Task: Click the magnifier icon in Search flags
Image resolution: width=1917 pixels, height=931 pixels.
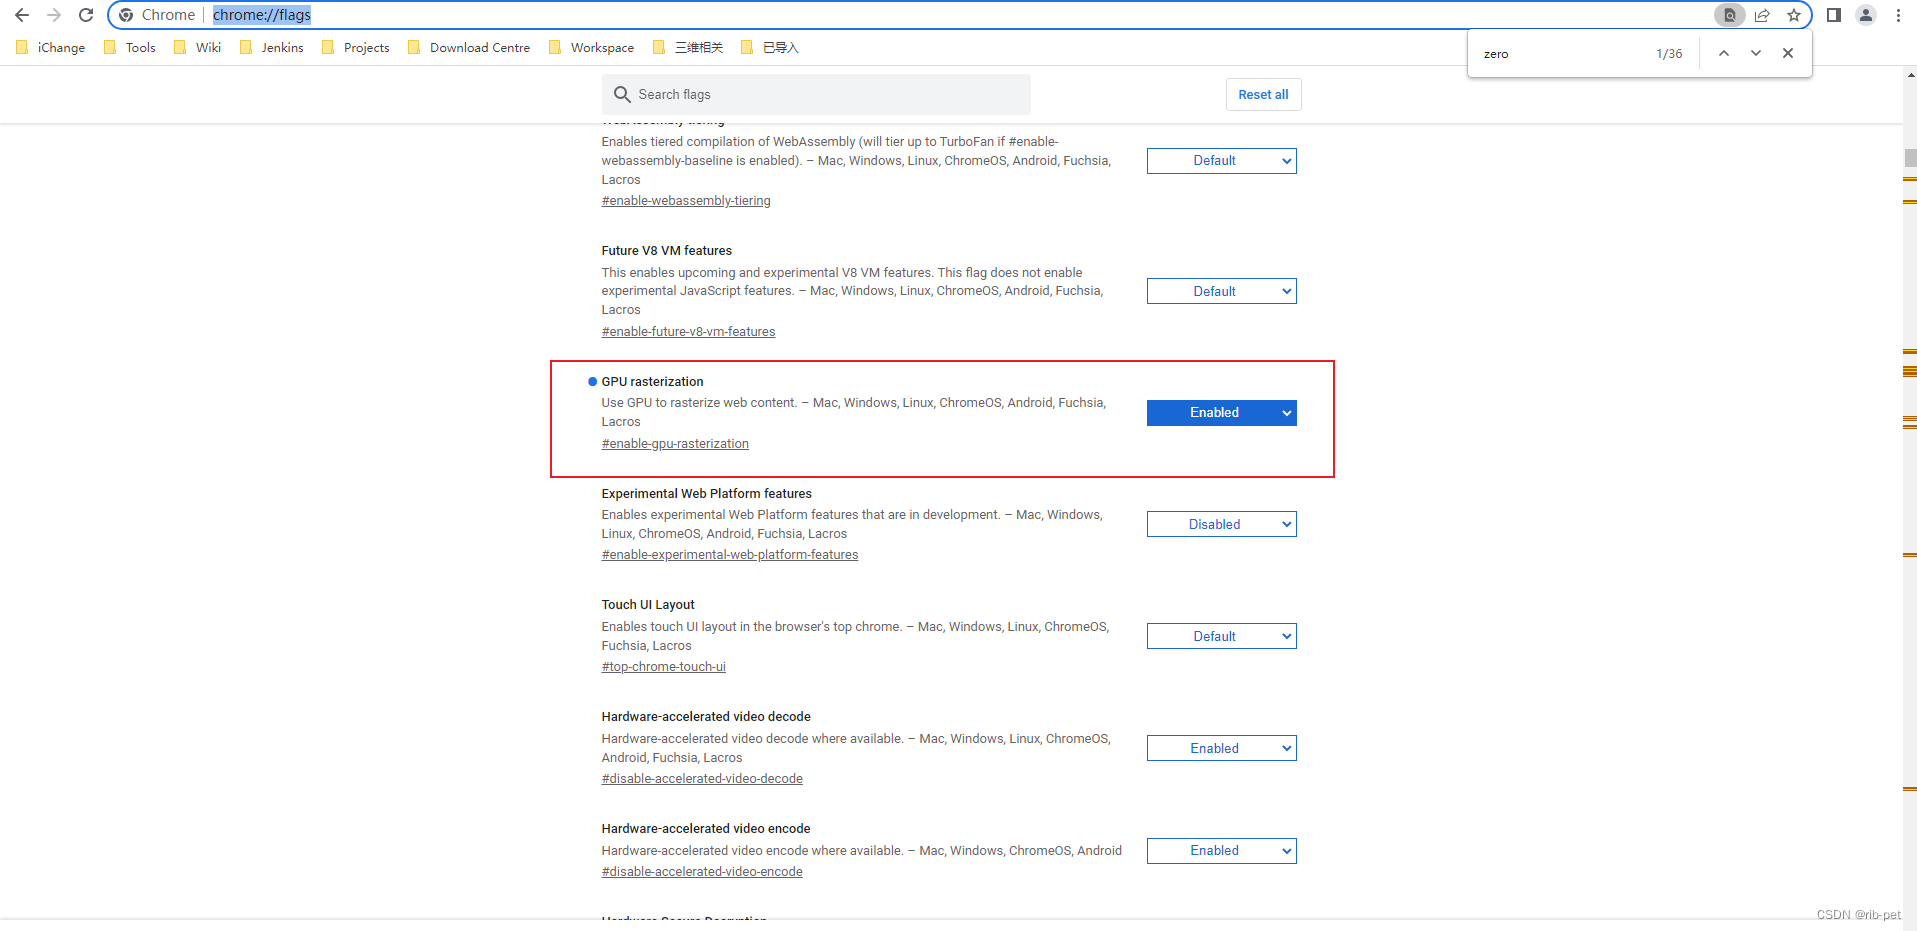Action: (622, 94)
